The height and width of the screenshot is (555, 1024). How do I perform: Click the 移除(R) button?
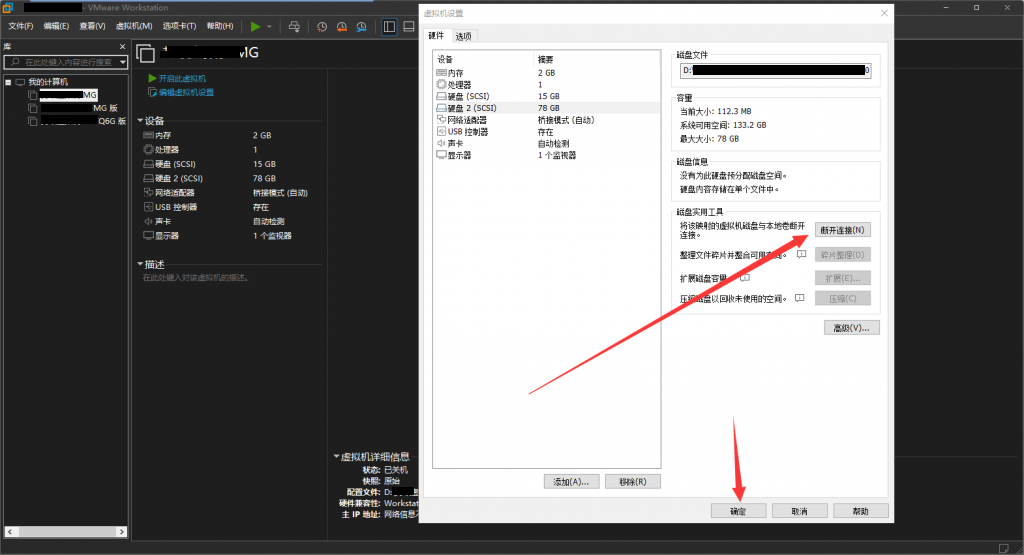point(633,482)
